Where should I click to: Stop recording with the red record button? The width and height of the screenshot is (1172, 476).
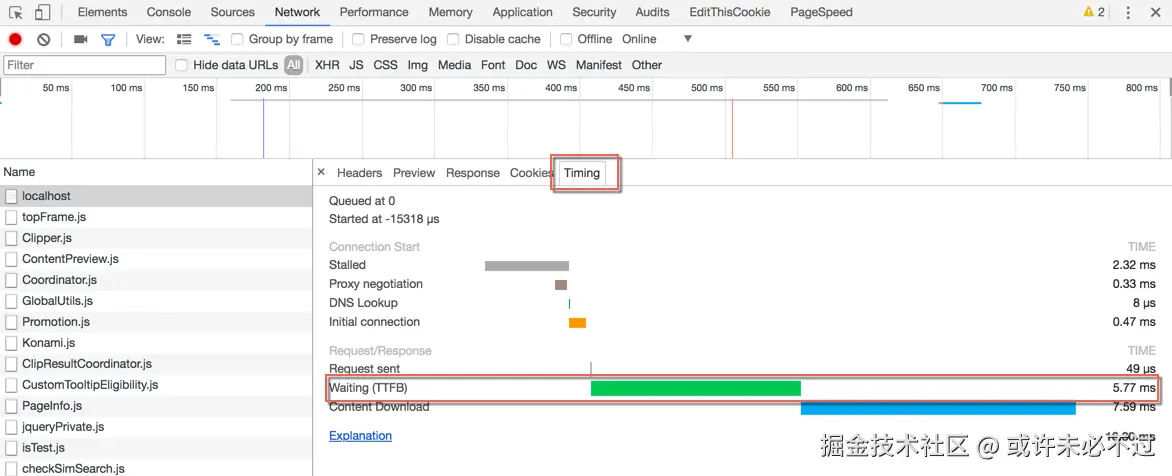click(15, 40)
